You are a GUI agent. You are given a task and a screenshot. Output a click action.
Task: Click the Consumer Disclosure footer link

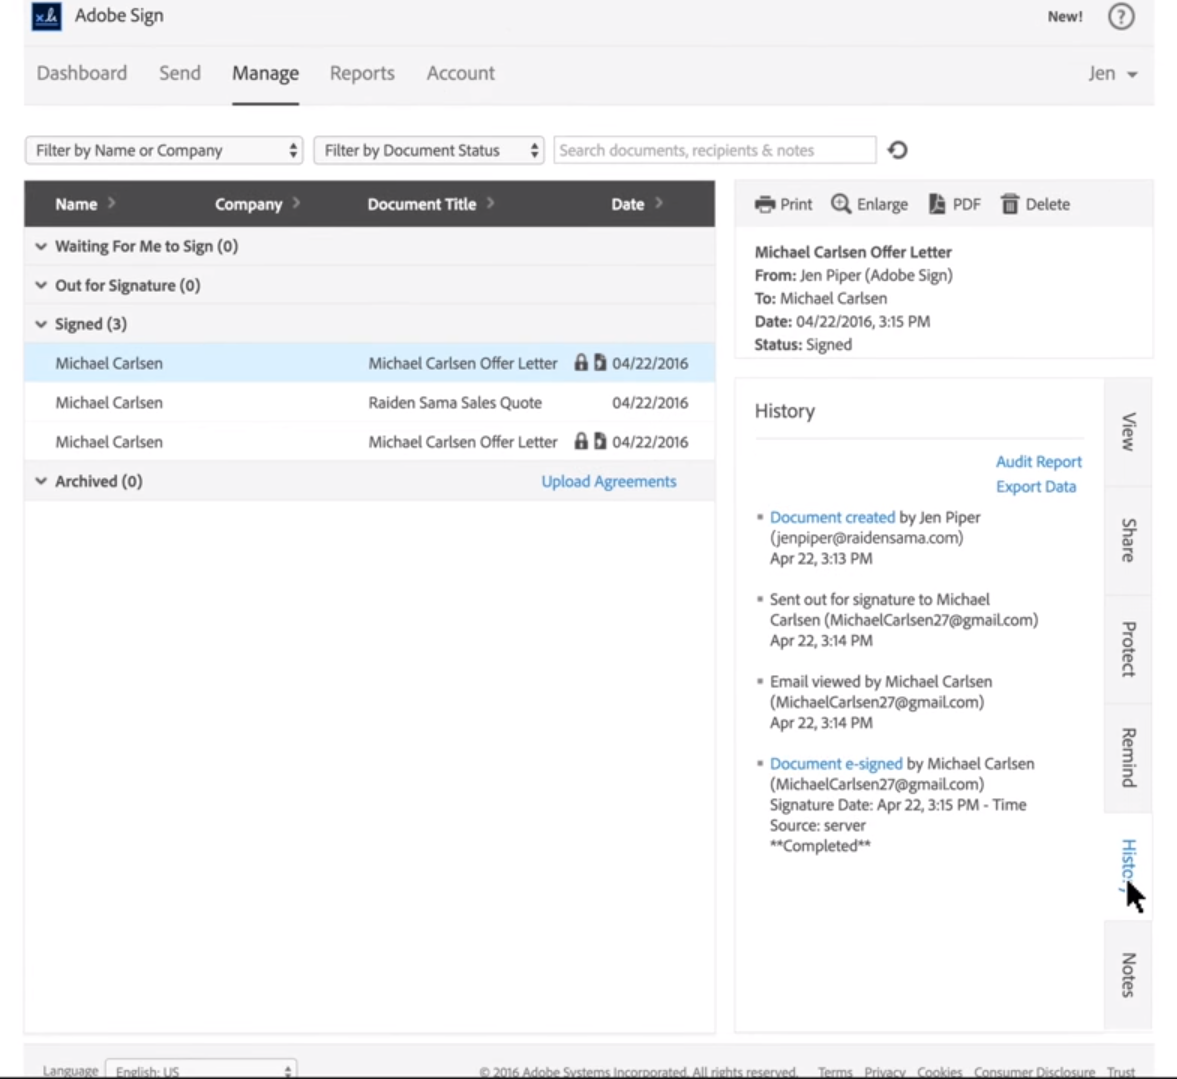pos(1034,1071)
